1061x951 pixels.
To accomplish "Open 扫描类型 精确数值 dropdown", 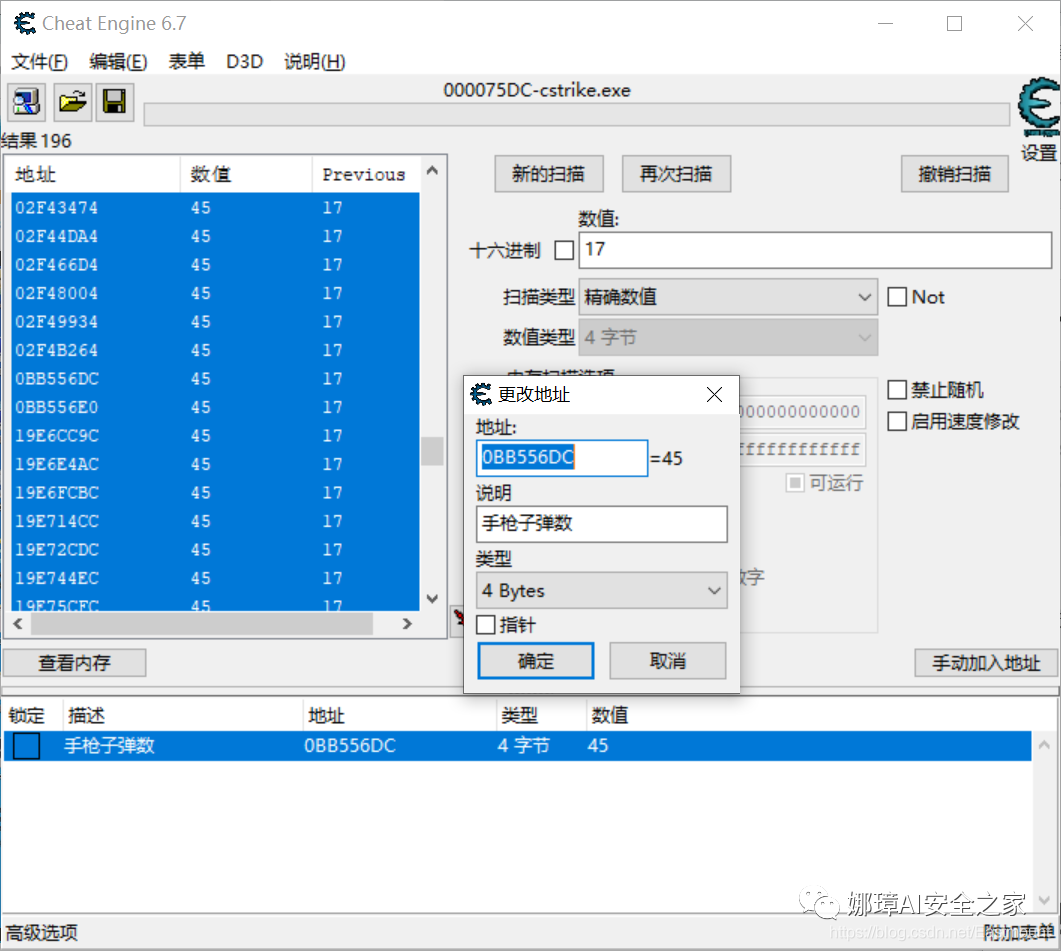I will [x=728, y=297].
